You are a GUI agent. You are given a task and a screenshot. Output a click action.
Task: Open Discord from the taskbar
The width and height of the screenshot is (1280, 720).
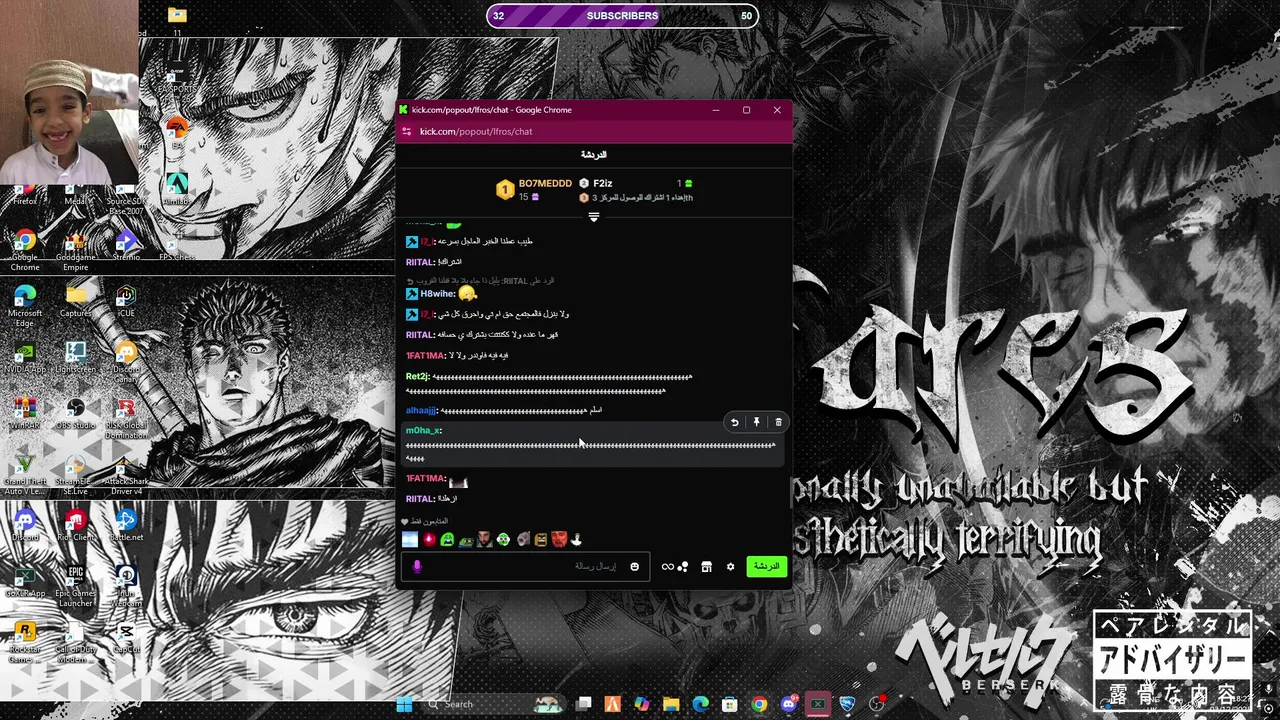(x=789, y=704)
